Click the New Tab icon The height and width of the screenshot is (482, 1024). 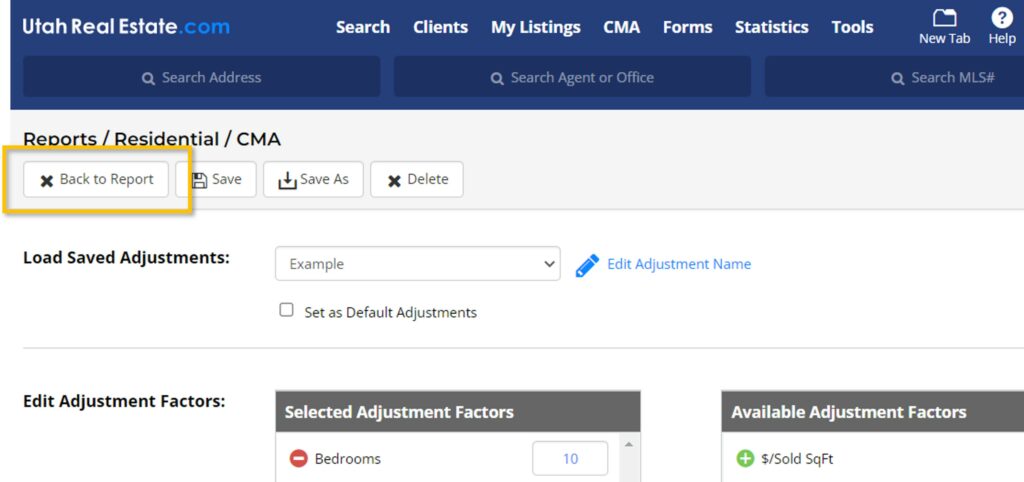pos(944,18)
